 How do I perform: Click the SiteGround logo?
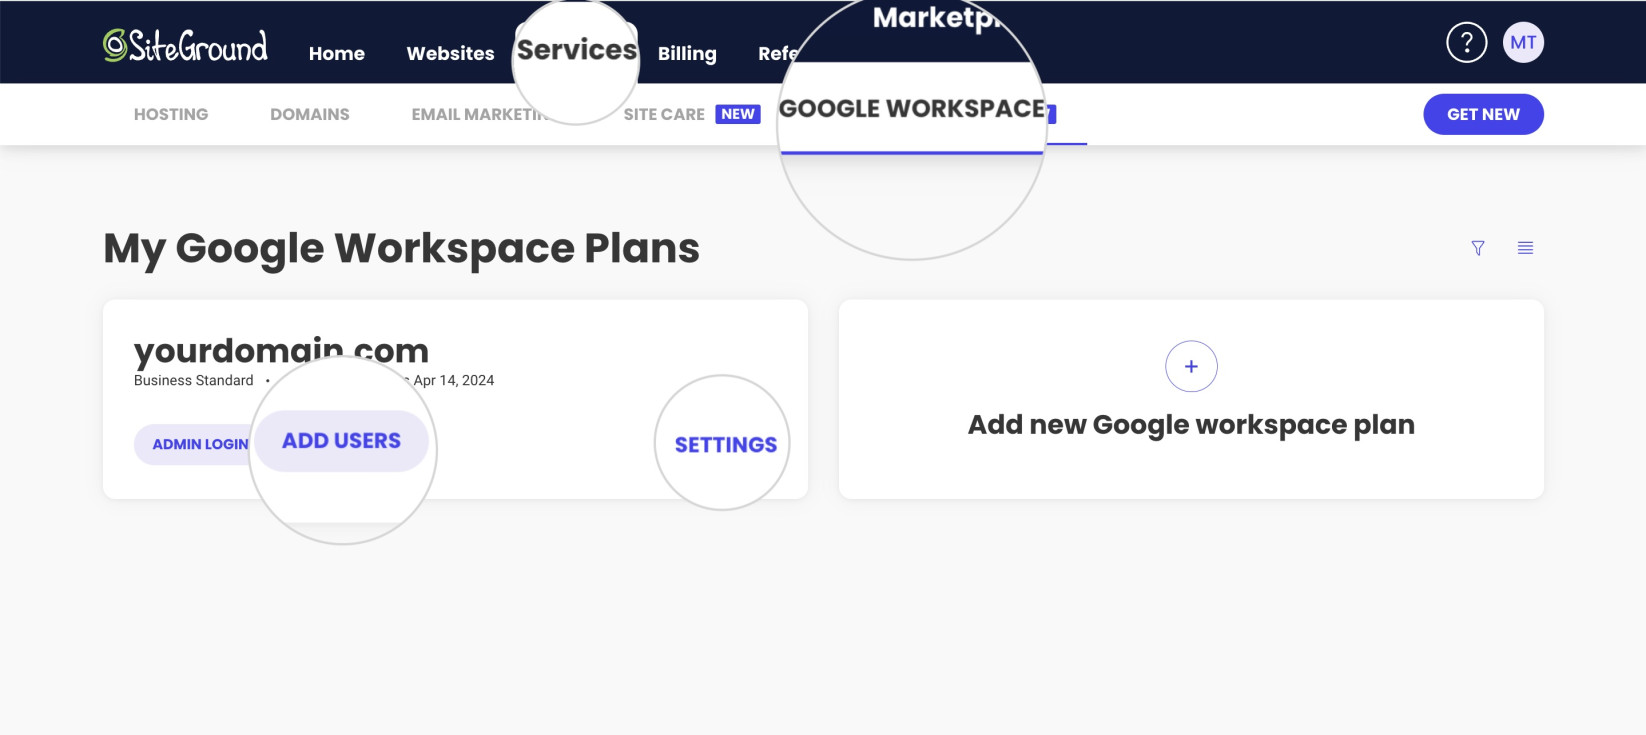coord(185,45)
